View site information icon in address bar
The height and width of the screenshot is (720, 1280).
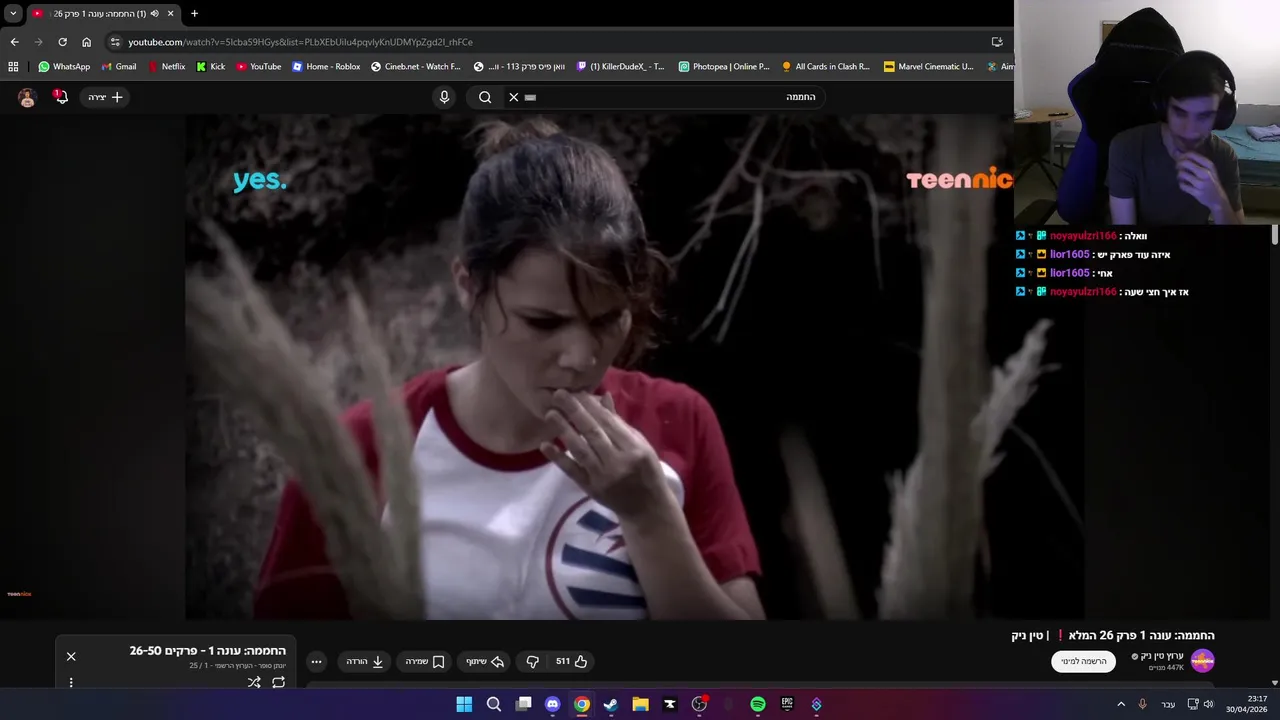tap(115, 42)
